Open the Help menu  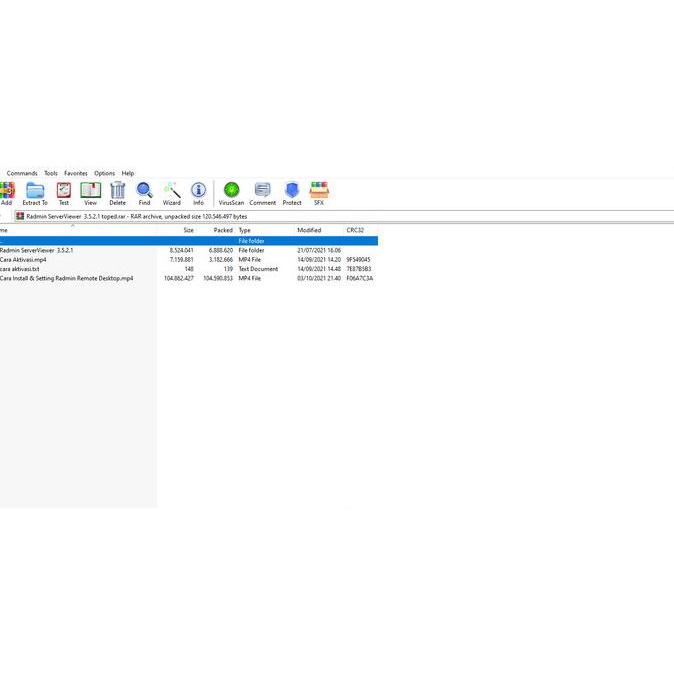(x=128, y=173)
